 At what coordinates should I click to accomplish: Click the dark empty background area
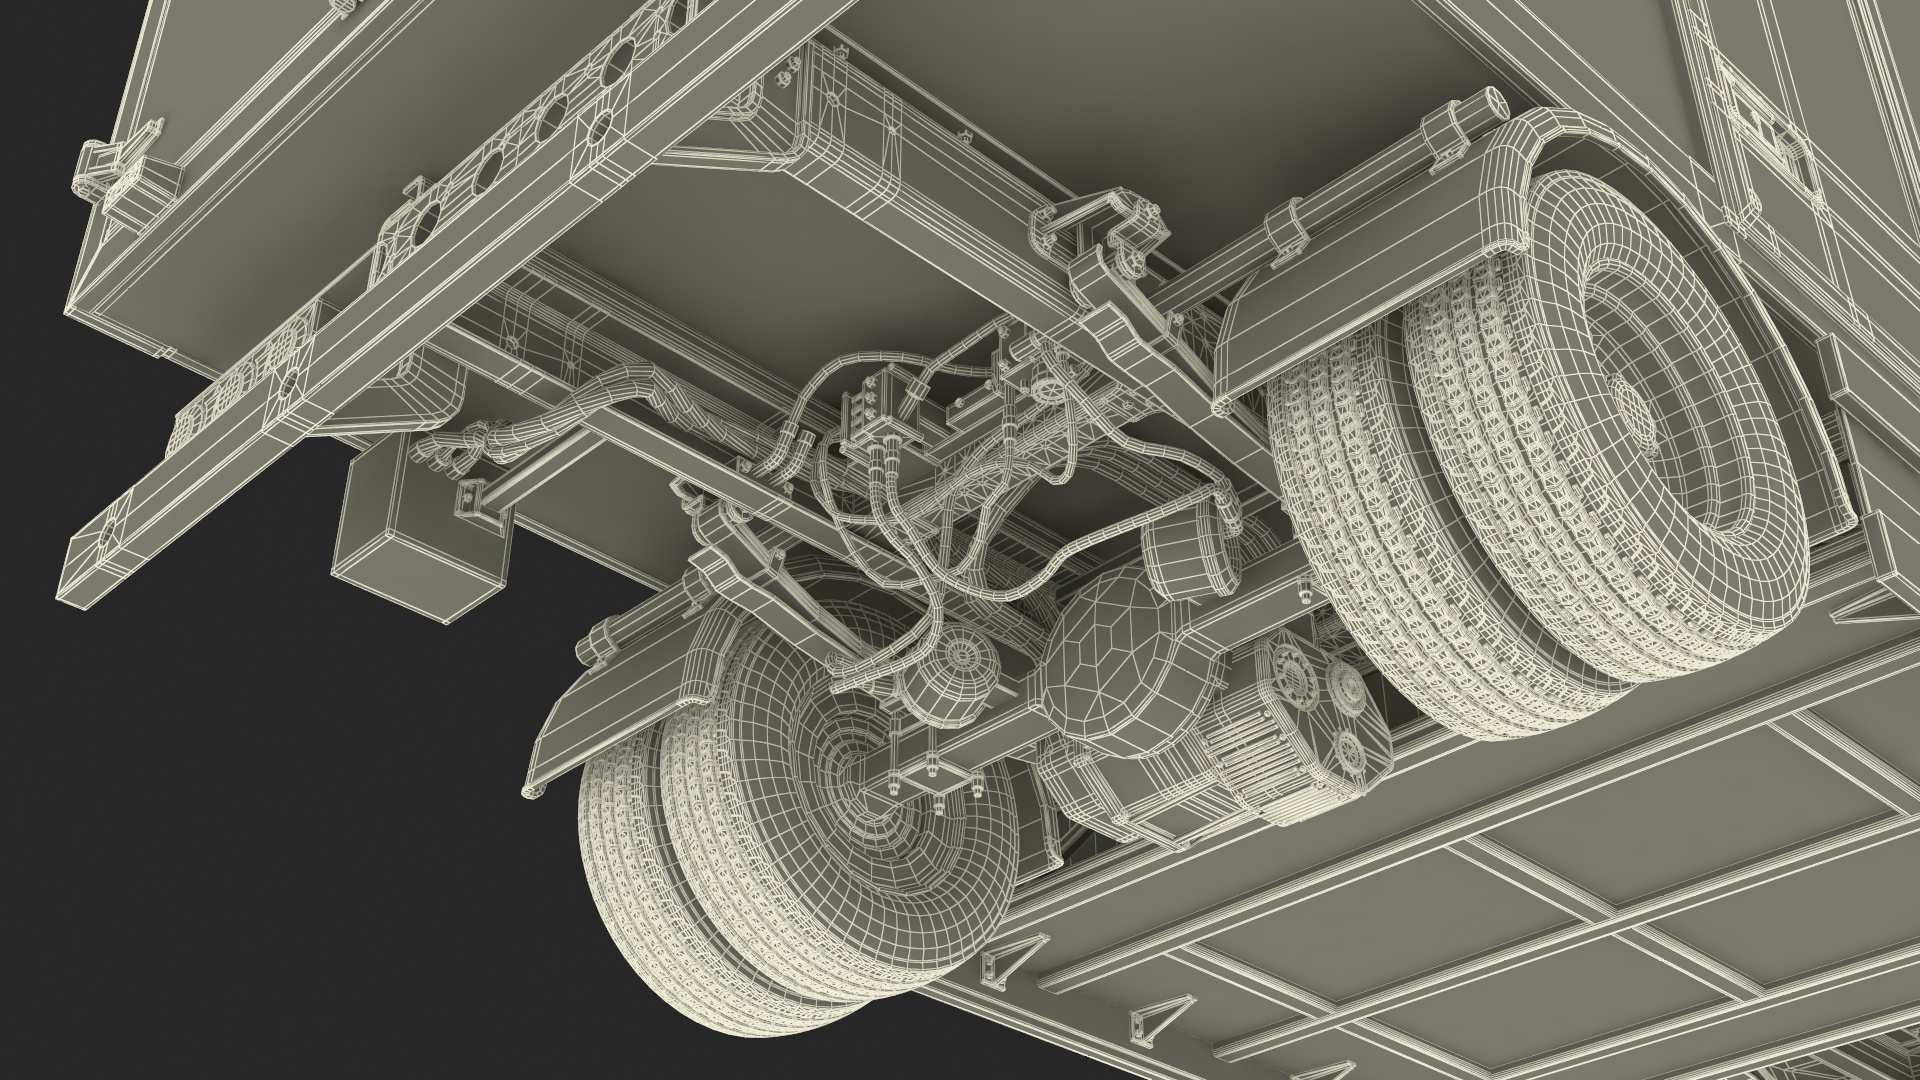pyautogui.click(x=250, y=850)
